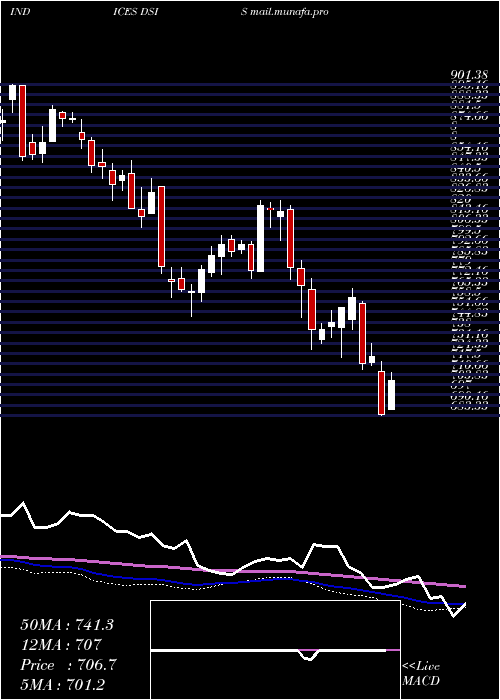The image size is (500, 700).
Task: Click the last white candlestick on the chart
Action: [x=392, y=395]
